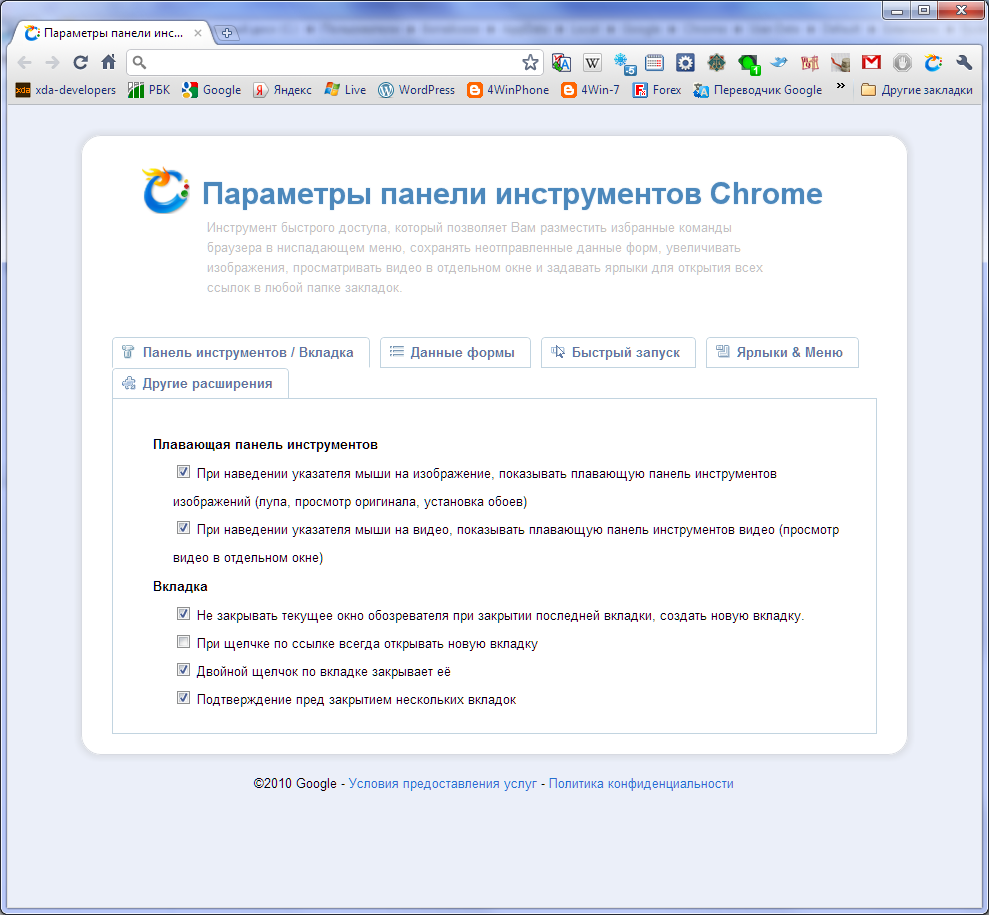This screenshot has width=989, height=915.
Task: Open the 4WinPhone bookmark
Action: 508,90
